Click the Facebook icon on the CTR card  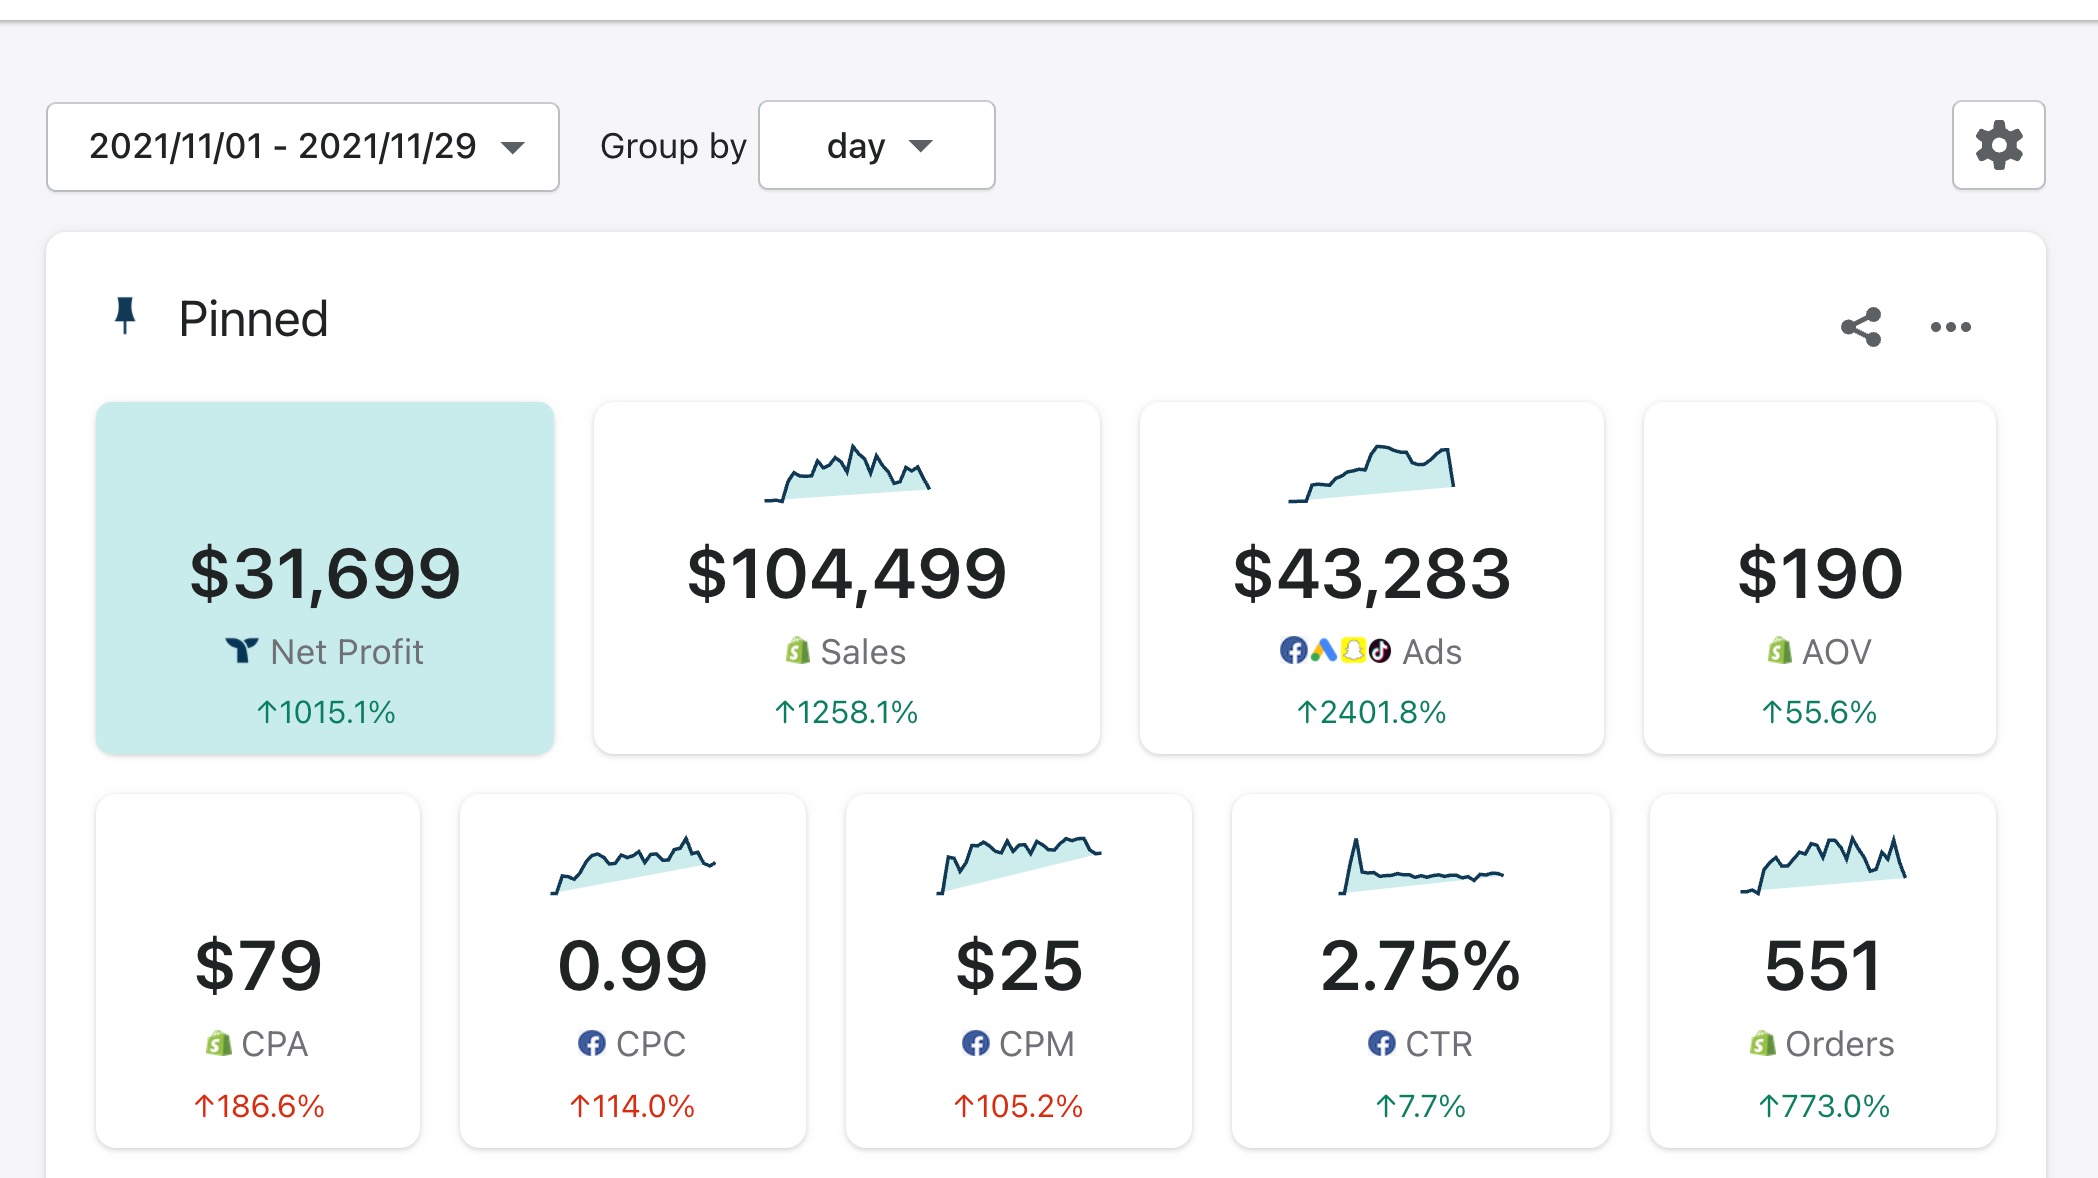(1382, 1044)
